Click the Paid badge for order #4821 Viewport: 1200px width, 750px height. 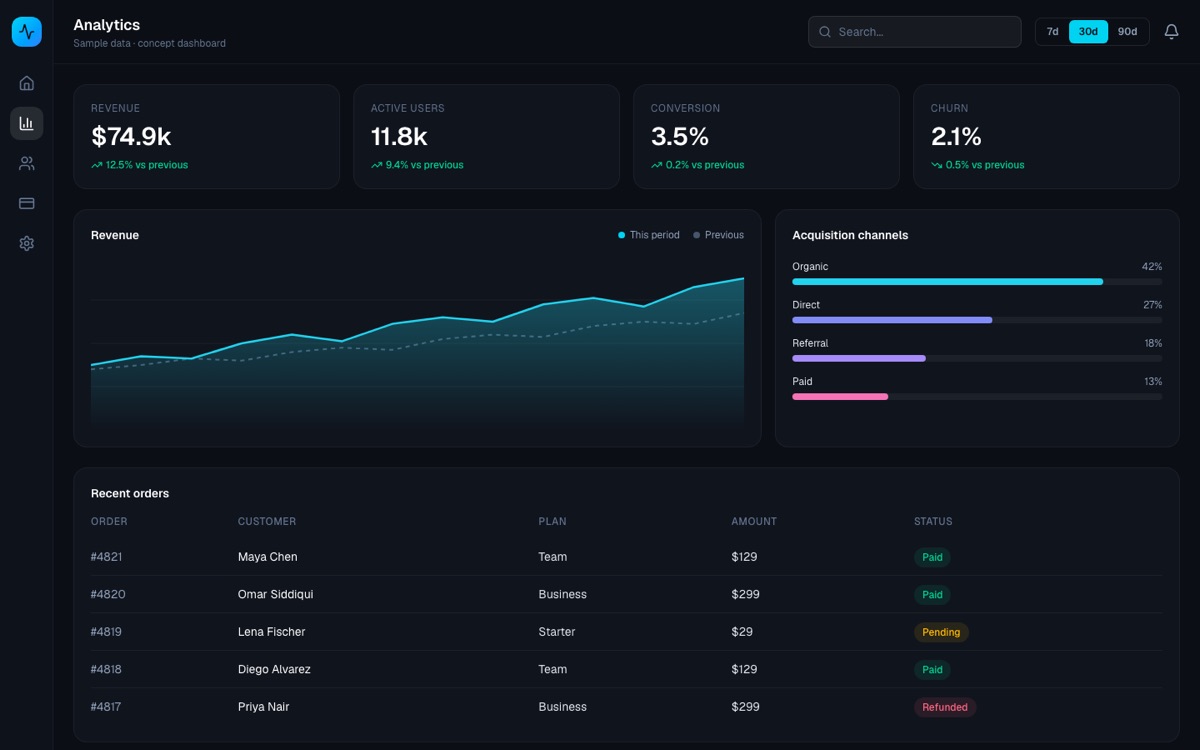click(932, 557)
